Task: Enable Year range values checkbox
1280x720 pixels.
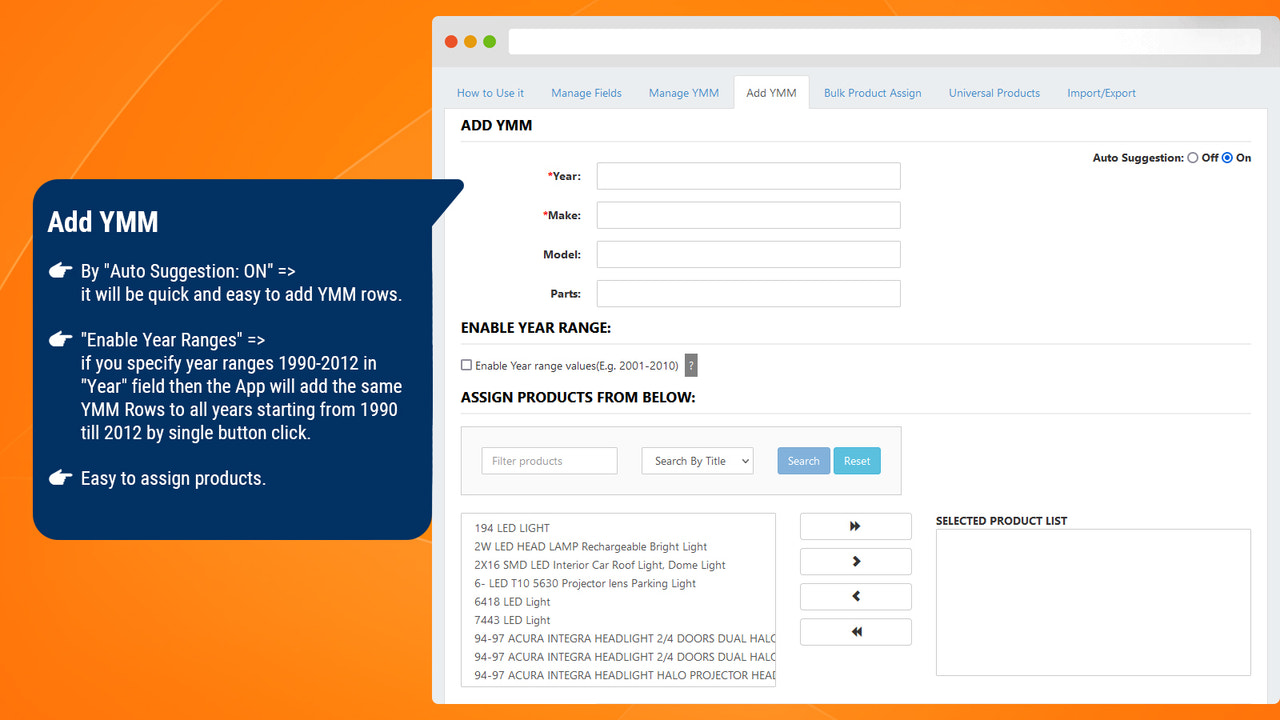Action: click(466, 365)
